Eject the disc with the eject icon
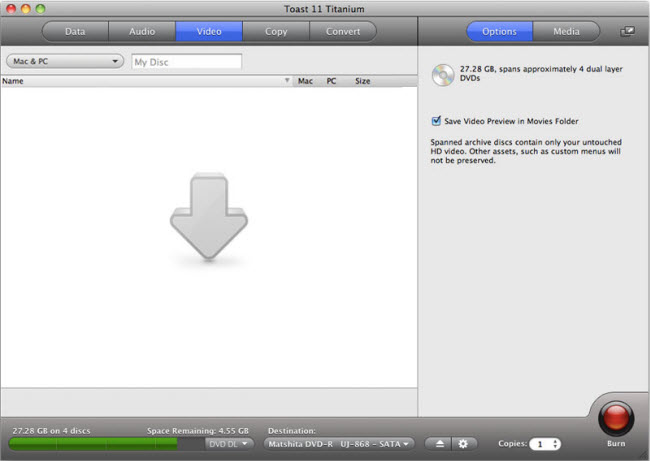Screen dimensions: 650x461 pos(439,444)
